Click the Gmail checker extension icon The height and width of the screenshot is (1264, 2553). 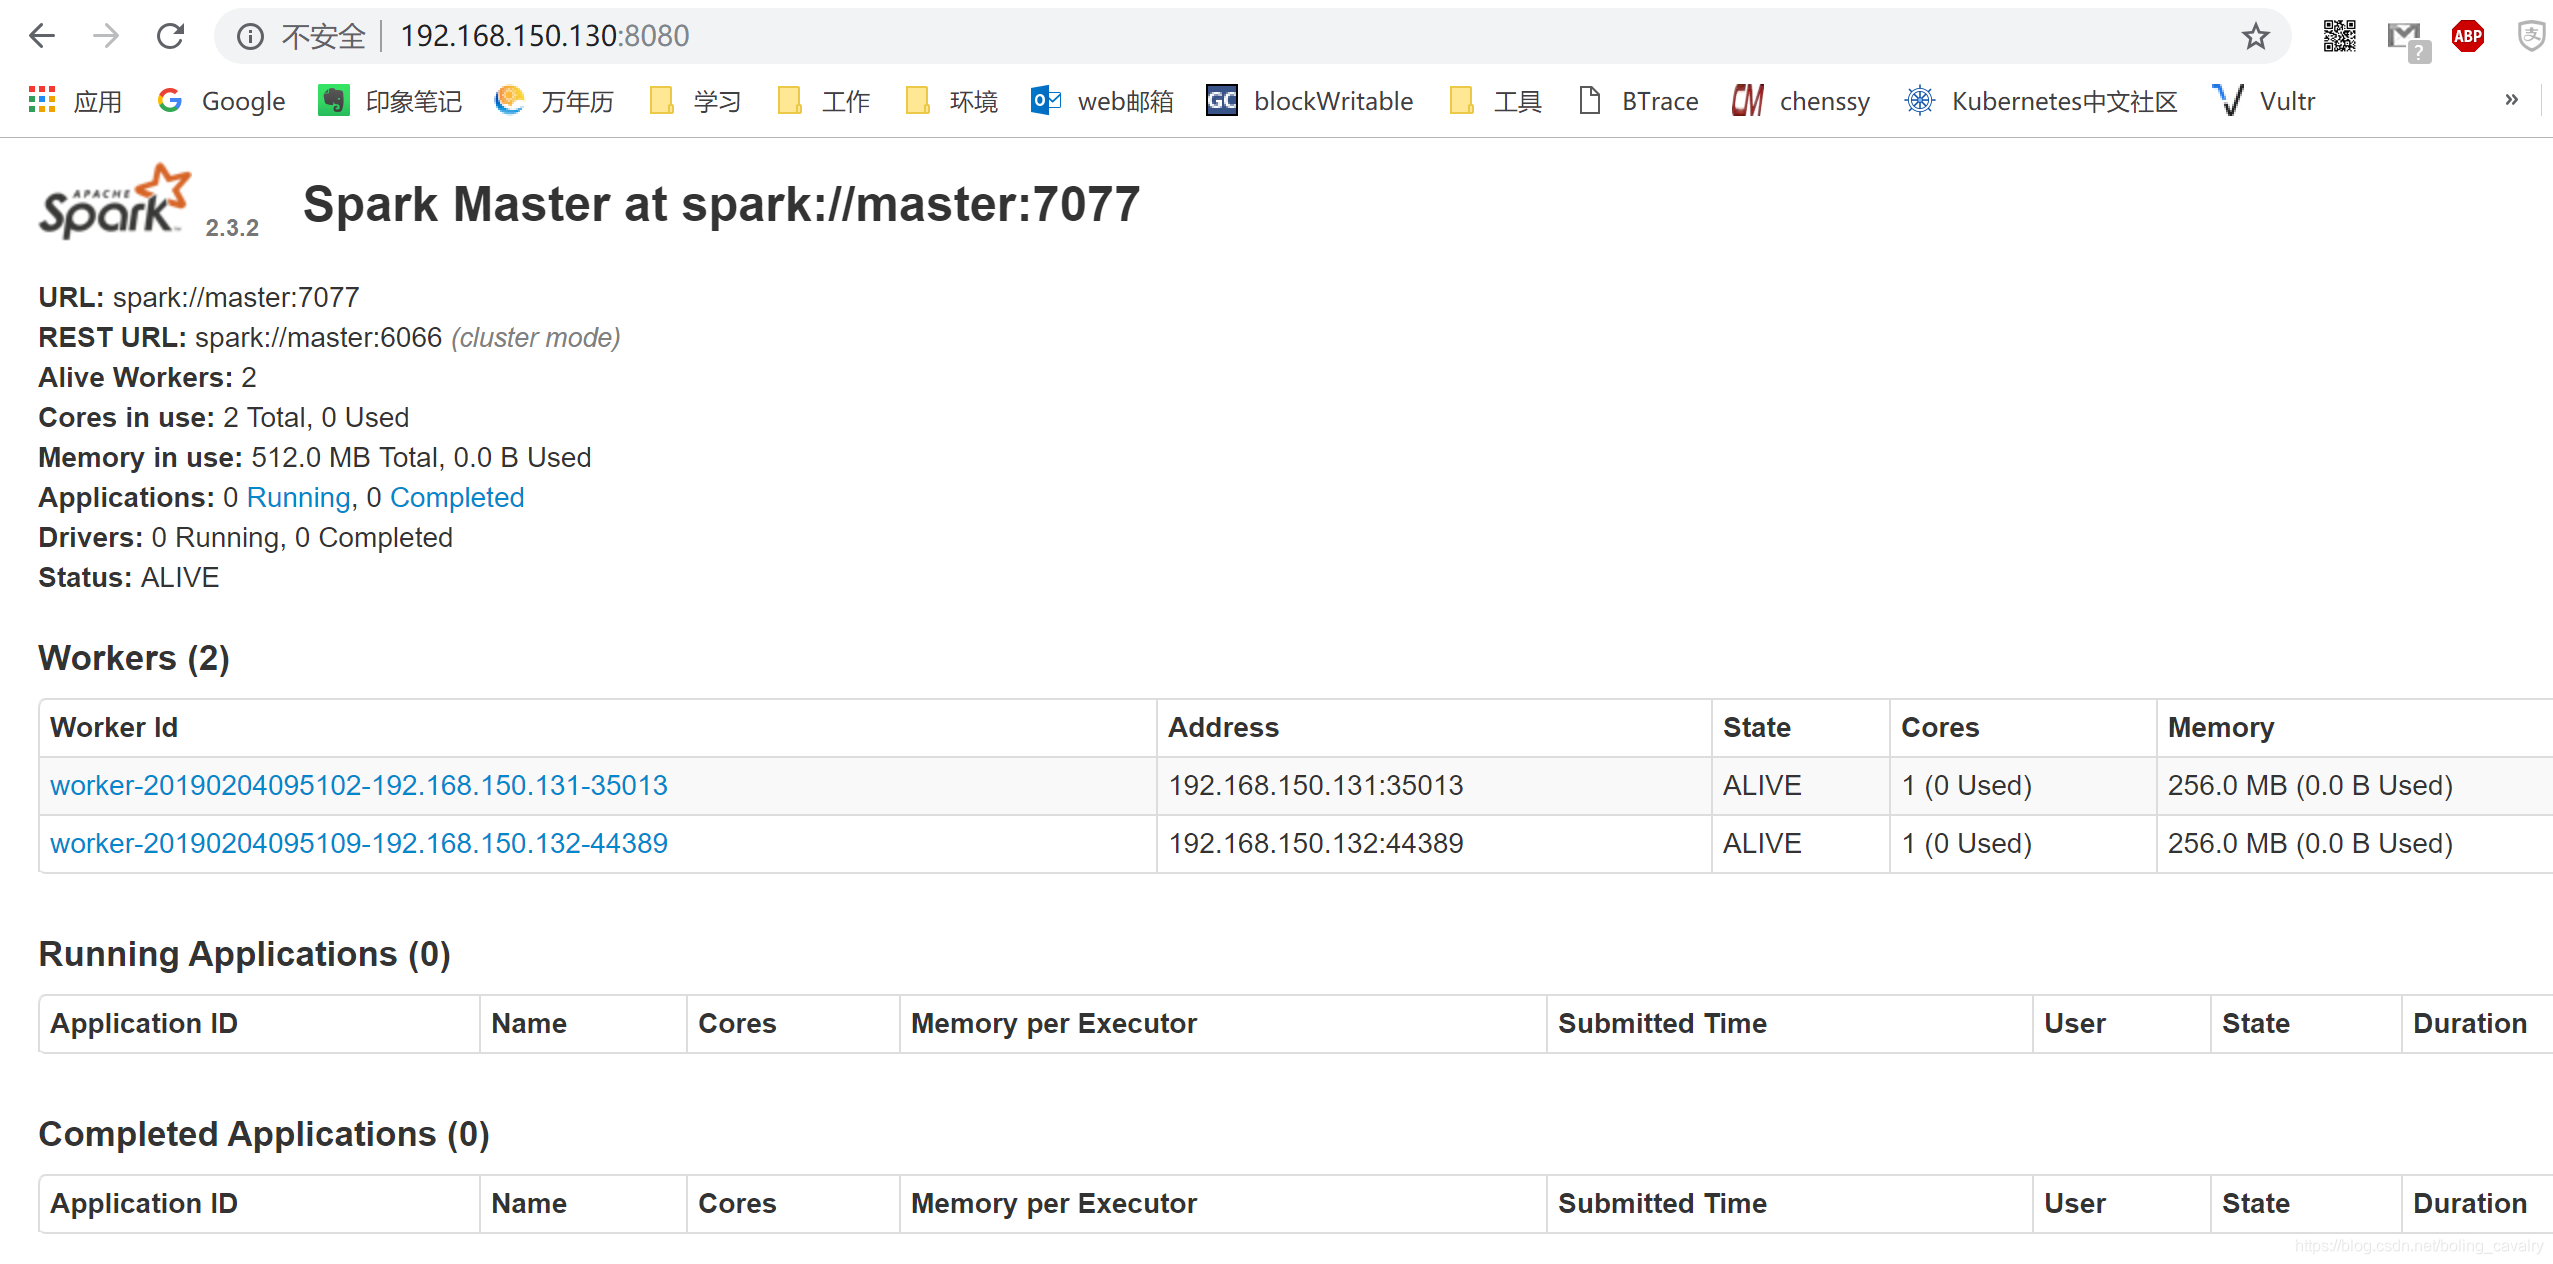[2405, 39]
